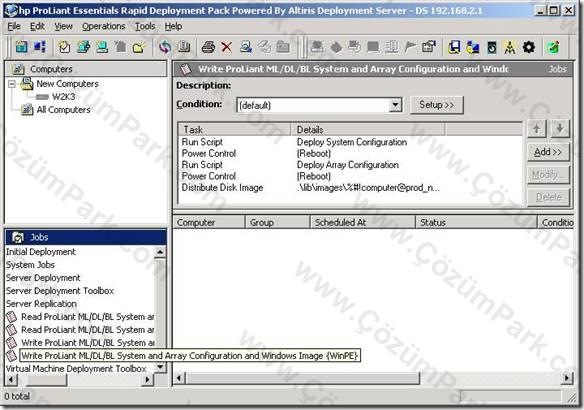Select Server Replication folder

tap(41, 304)
